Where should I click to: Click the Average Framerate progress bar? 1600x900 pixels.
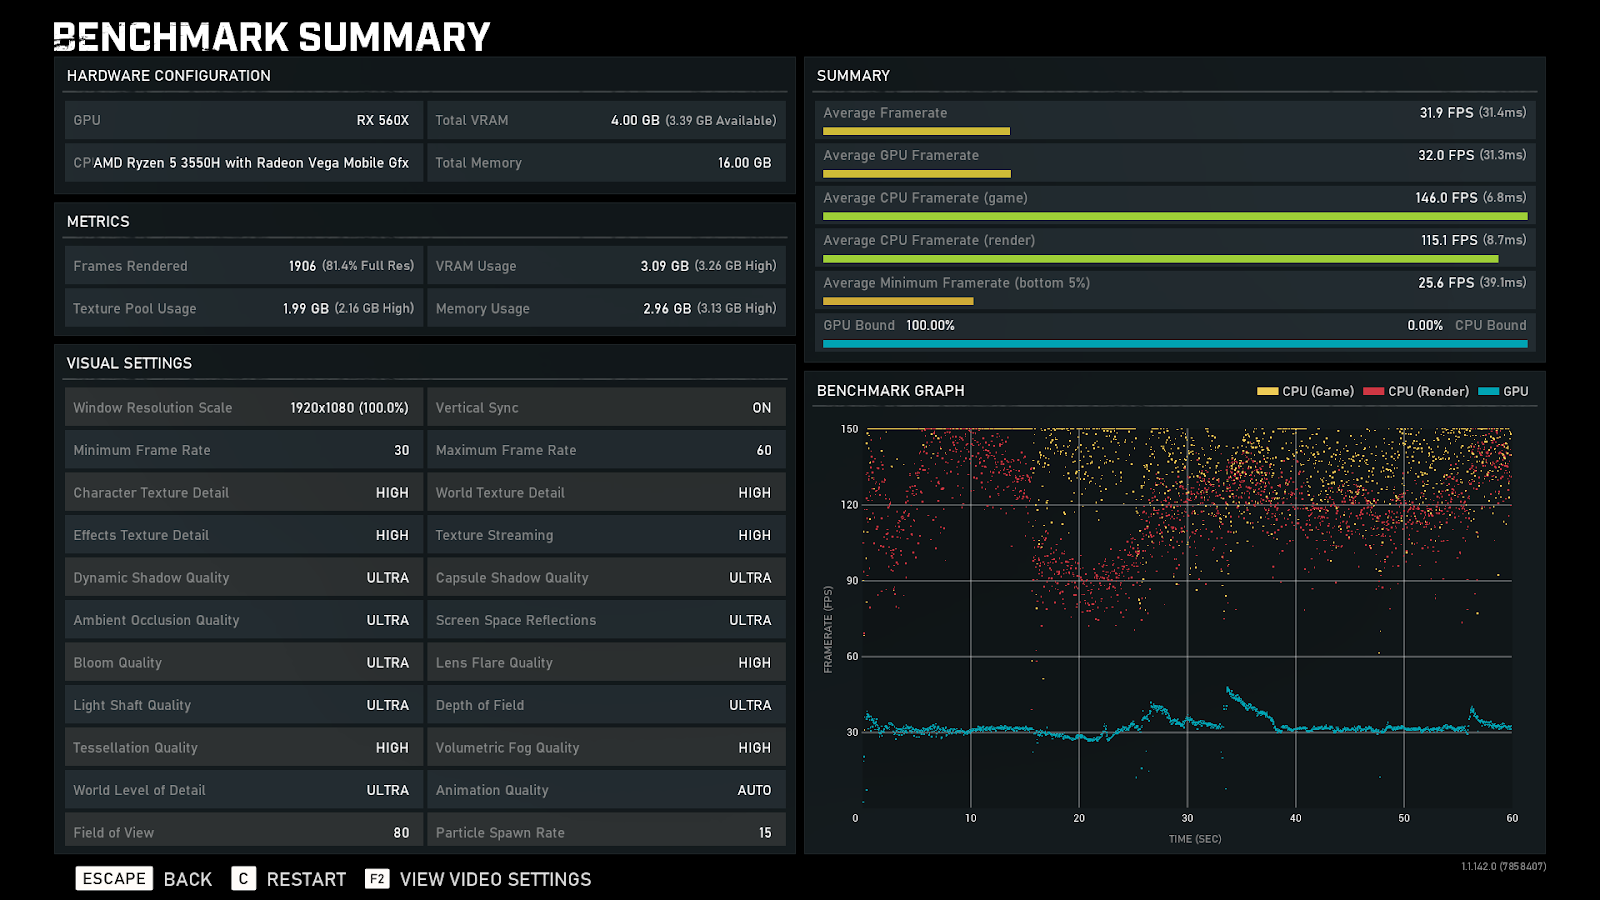pos(916,131)
